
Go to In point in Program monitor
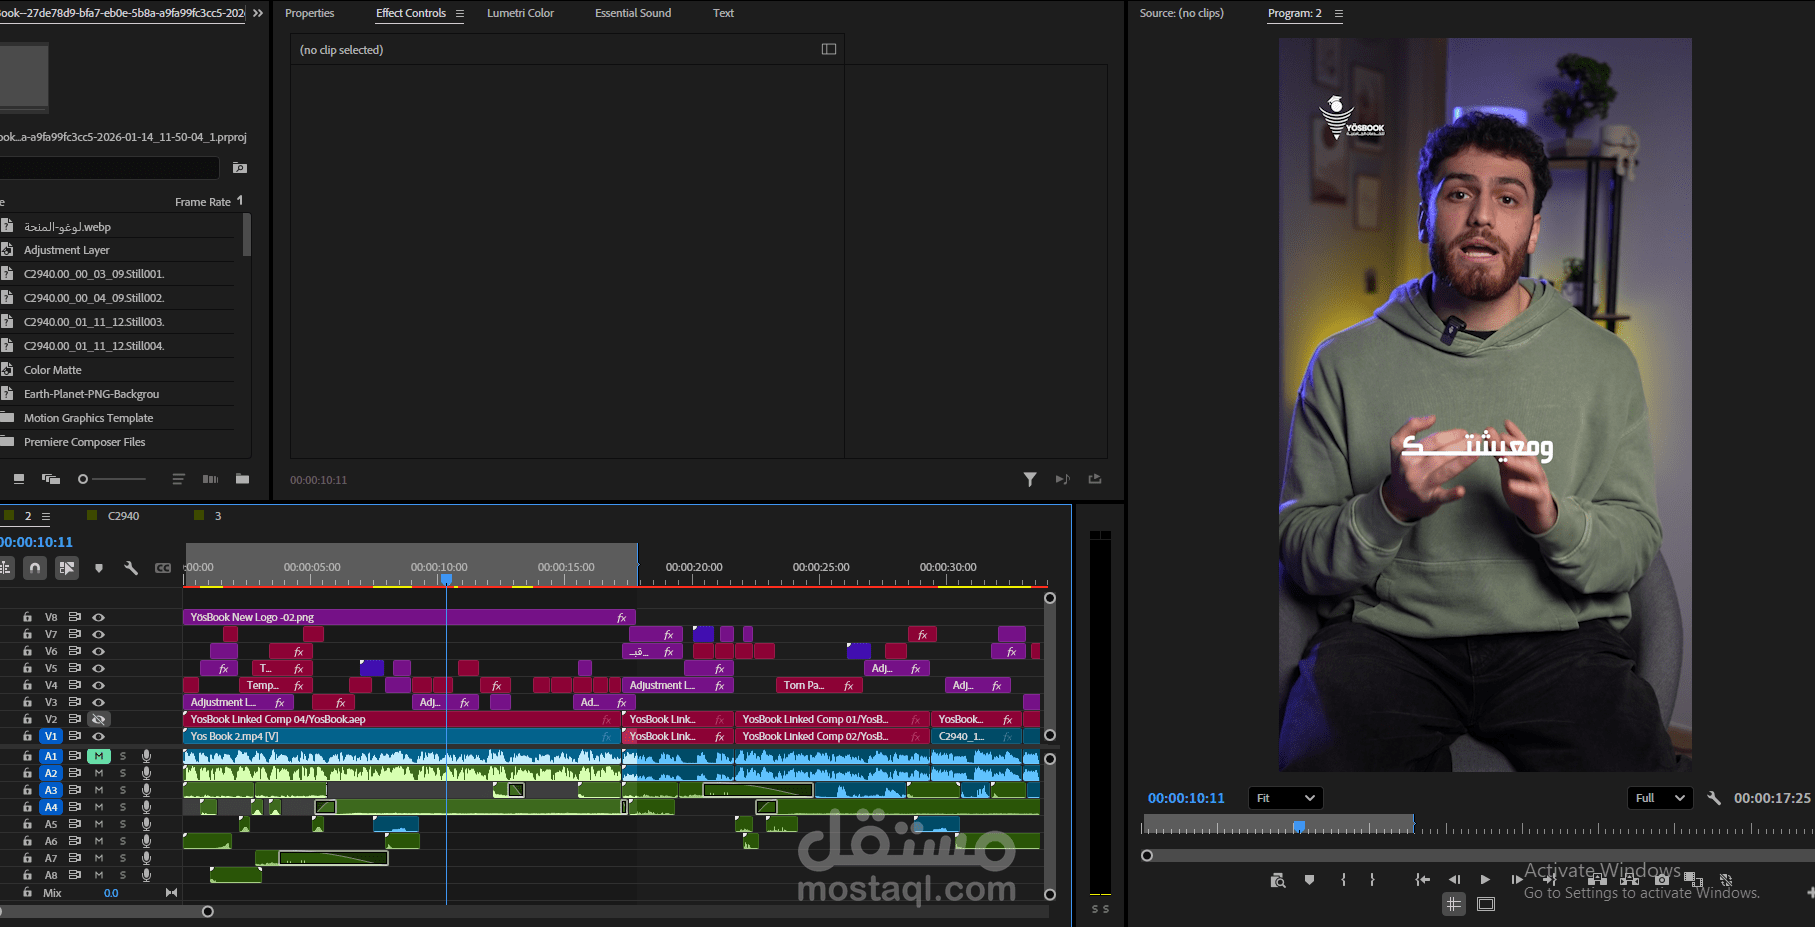coord(1422,880)
